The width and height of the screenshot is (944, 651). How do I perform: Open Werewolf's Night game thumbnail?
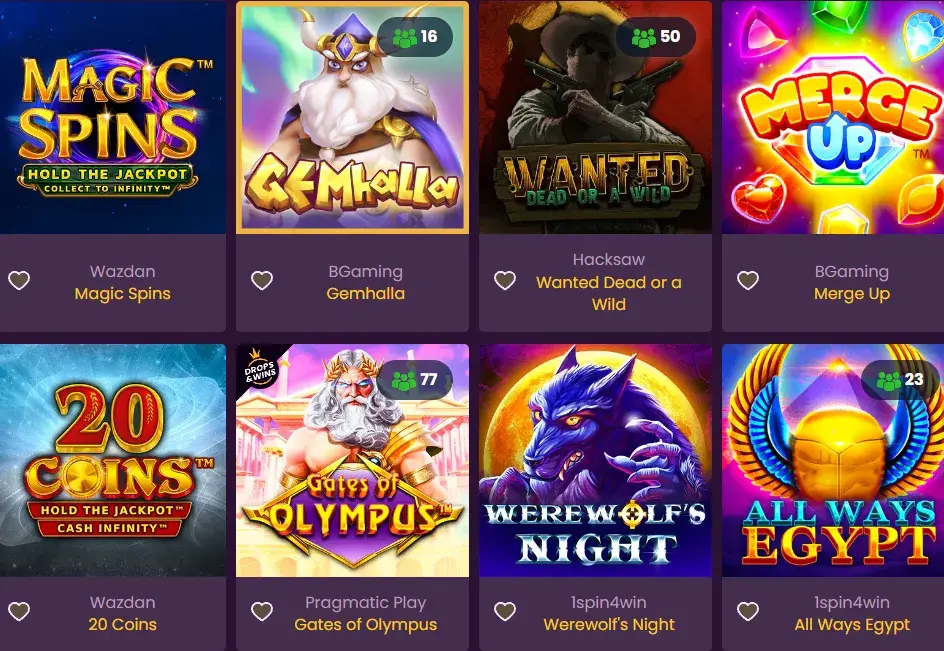pyautogui.click(x=595, y=461)
